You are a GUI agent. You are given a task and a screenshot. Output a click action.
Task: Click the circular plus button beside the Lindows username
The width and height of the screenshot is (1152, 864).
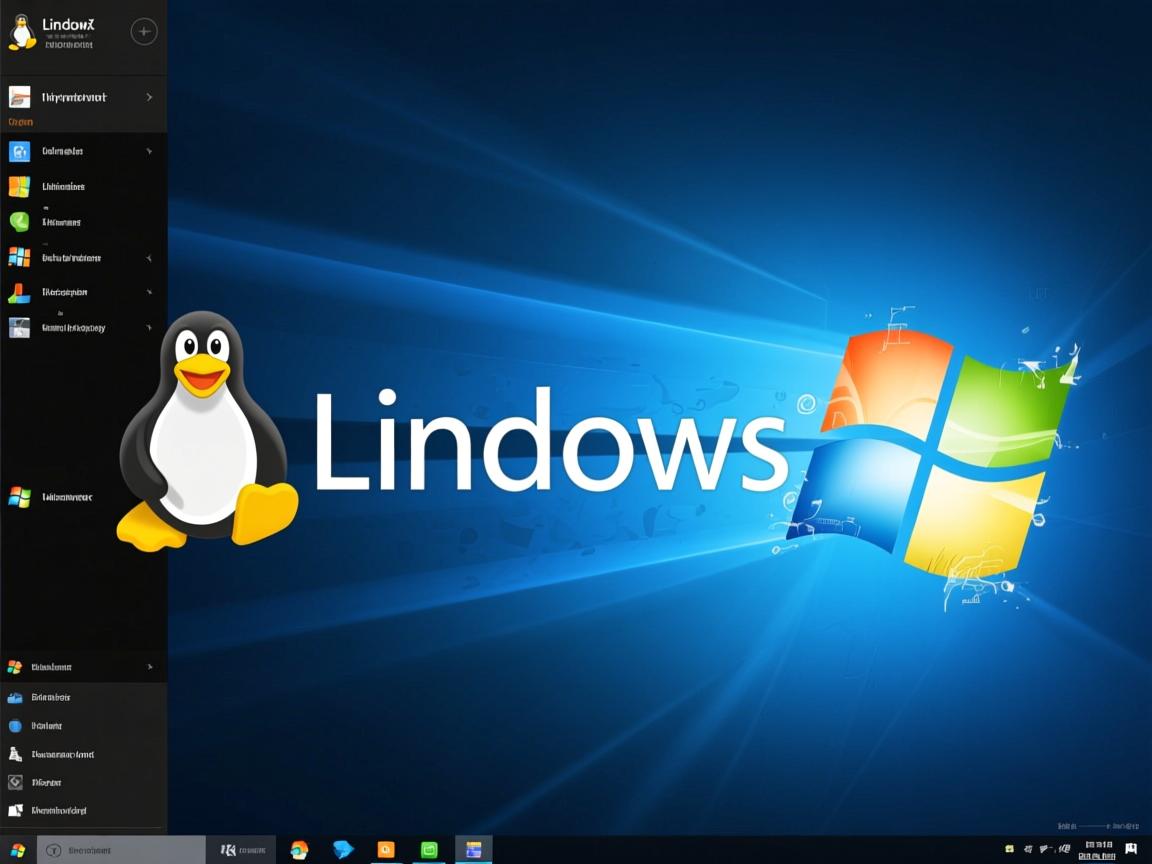144,31
